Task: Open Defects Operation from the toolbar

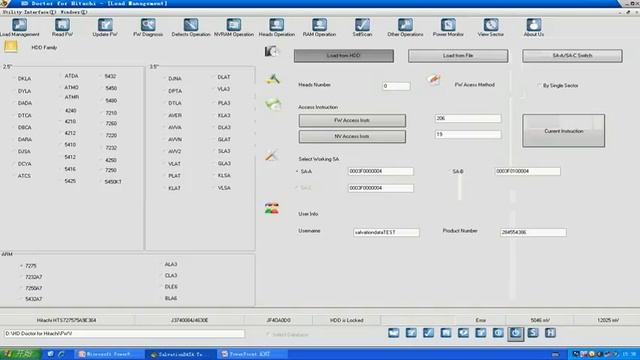Action: [191, 28]
